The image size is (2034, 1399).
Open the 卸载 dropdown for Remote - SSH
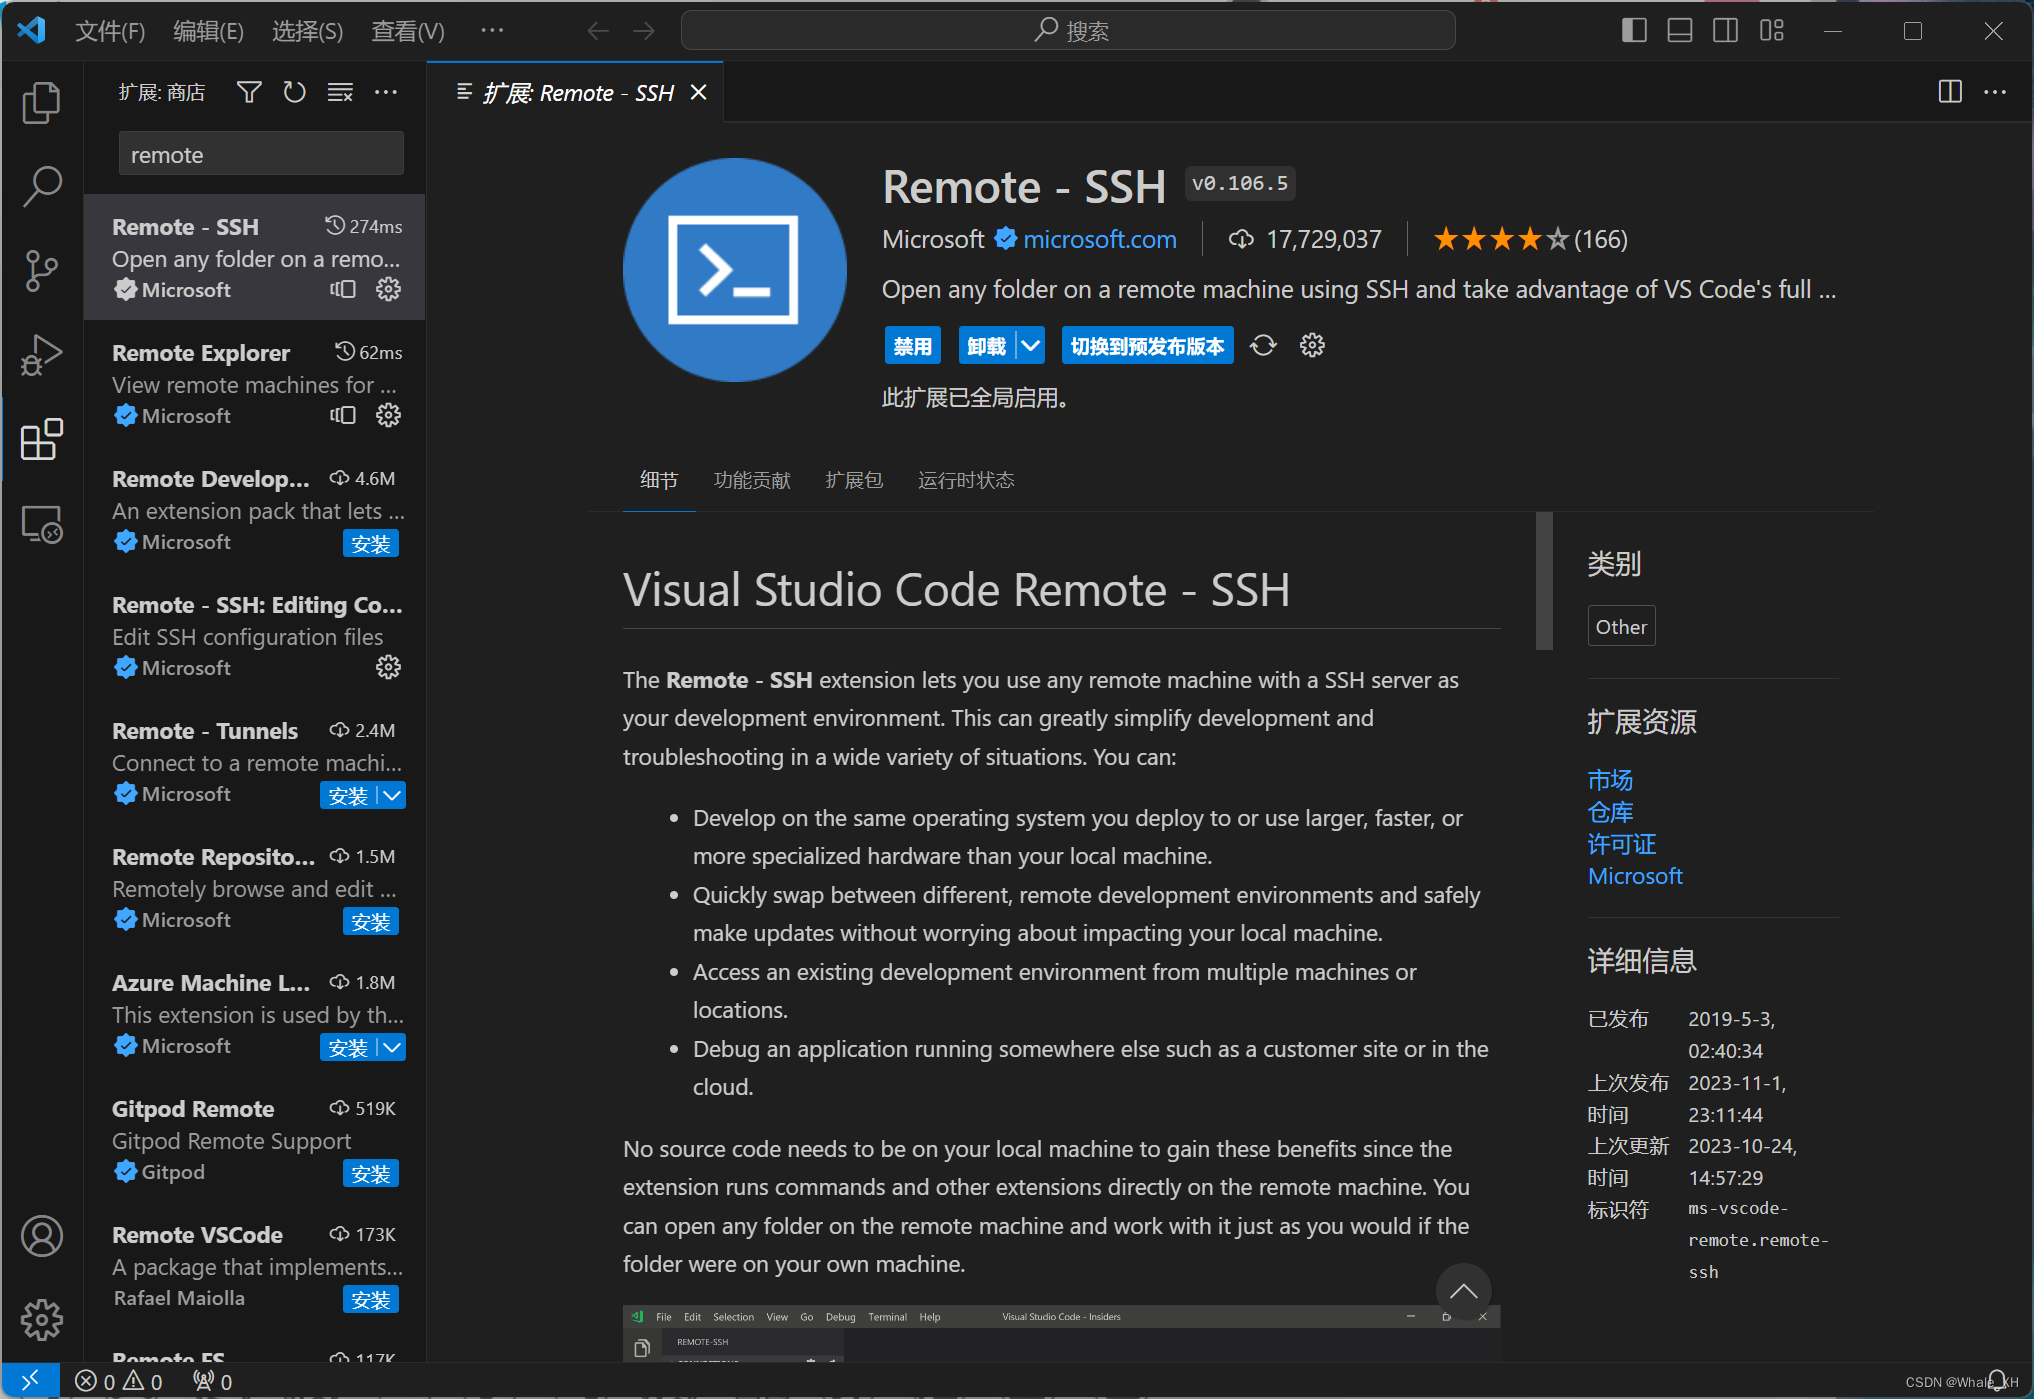coord(1031,345)
